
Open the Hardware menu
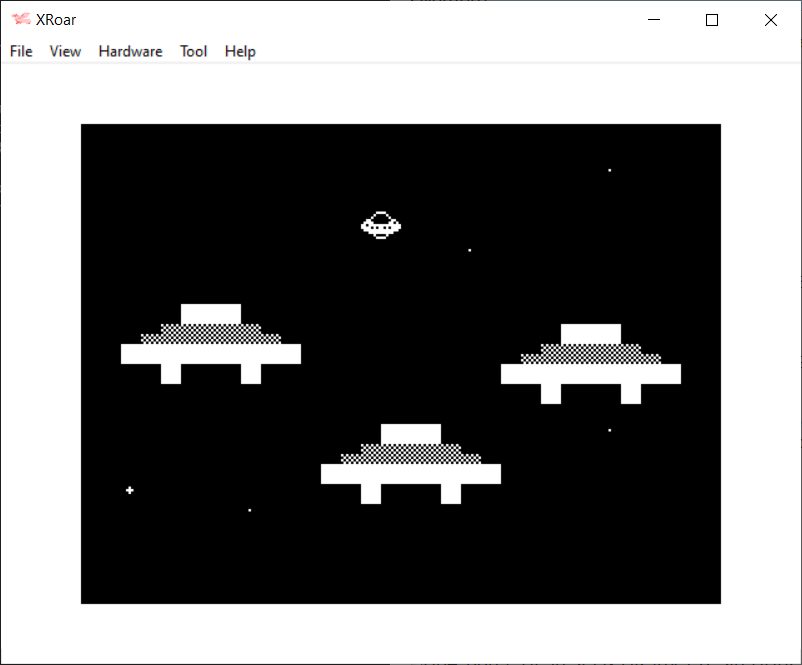[x=130, y=51]
